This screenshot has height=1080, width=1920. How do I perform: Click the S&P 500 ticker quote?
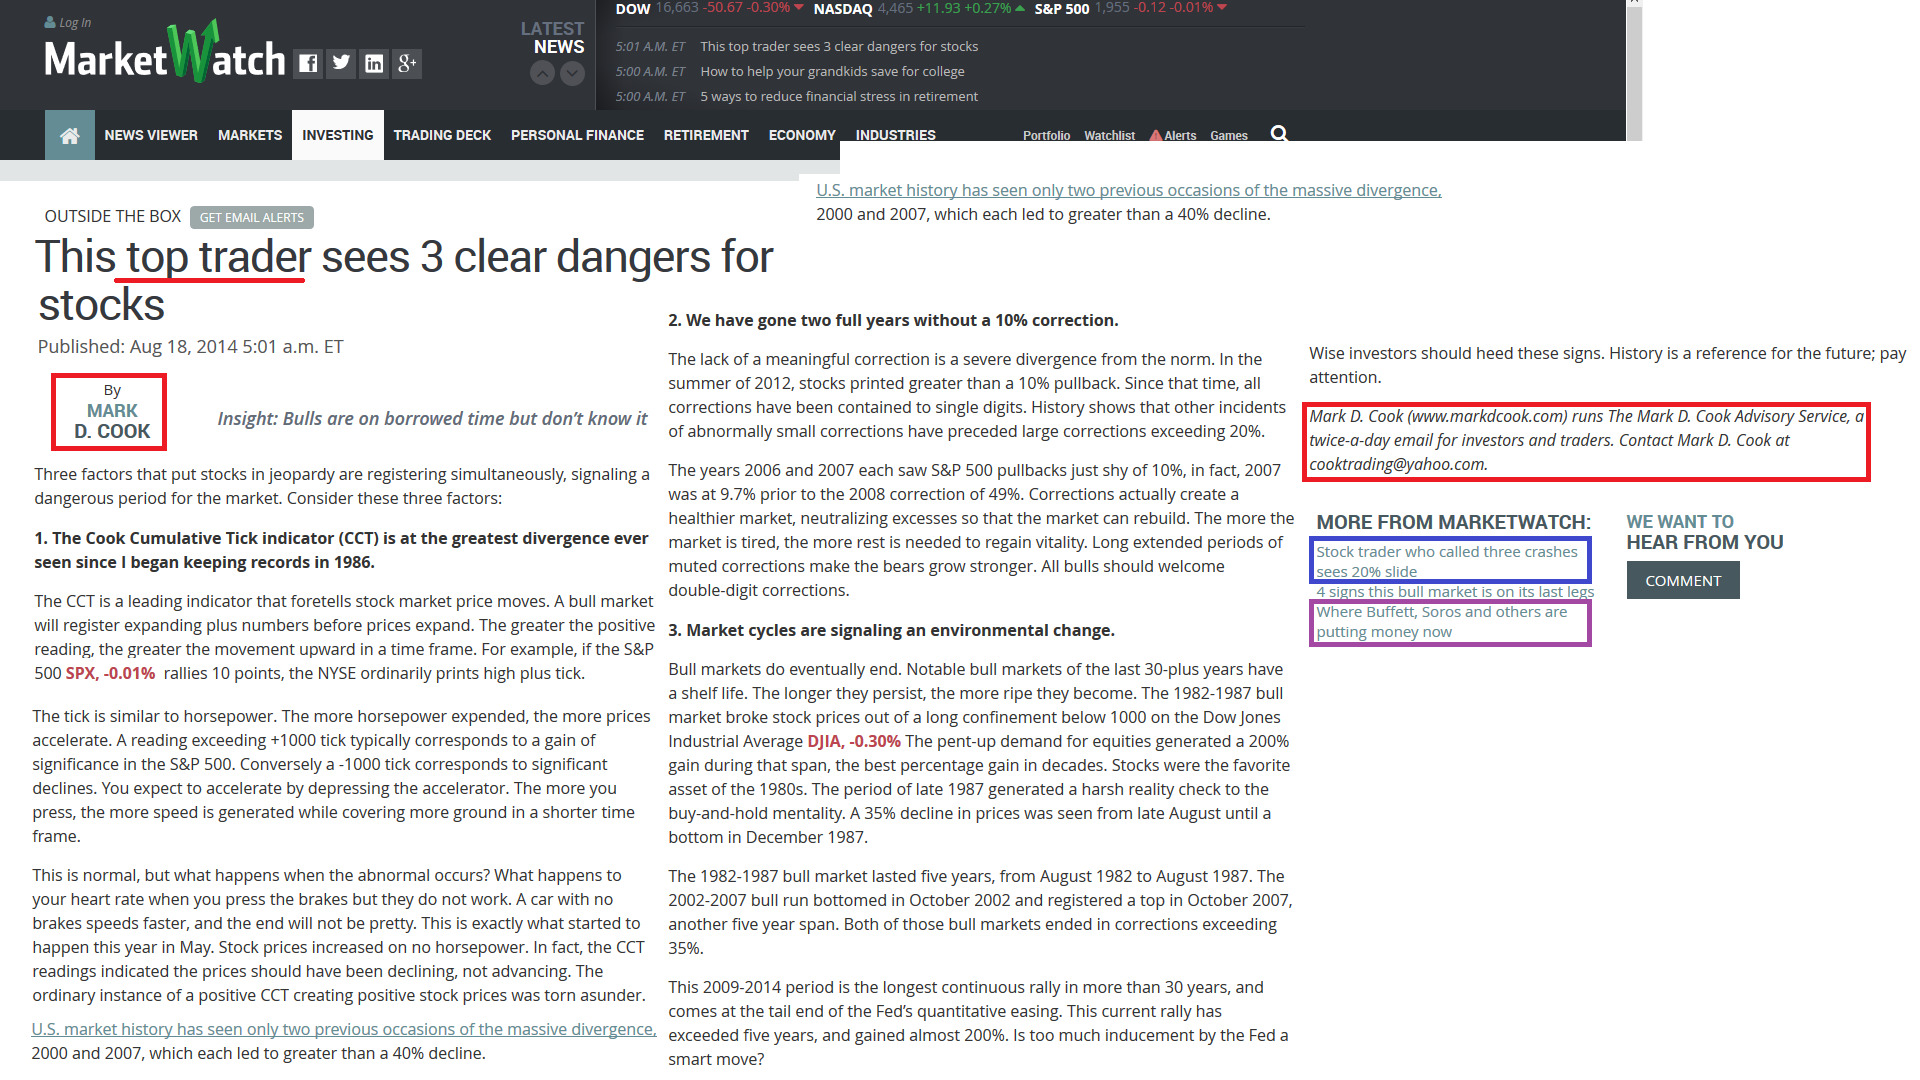coord(1130,8)
